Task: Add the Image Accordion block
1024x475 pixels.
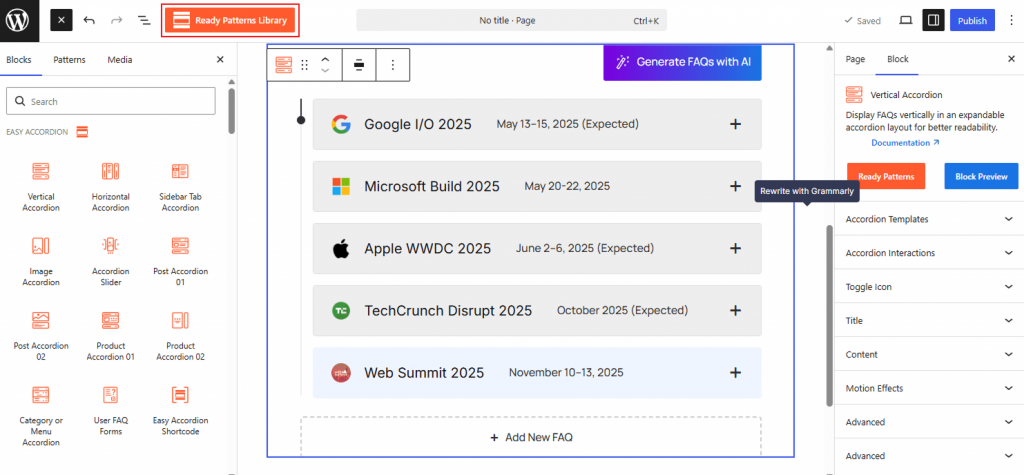Action: pos(41,246)
